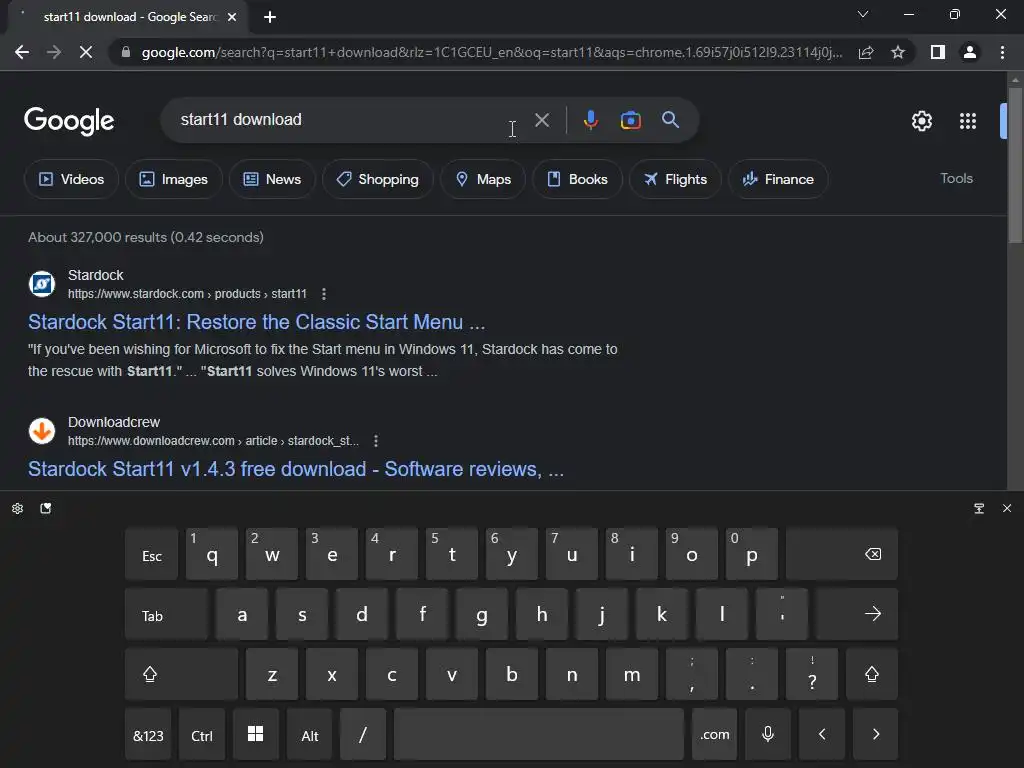Switch to the Maps results tab
The image size is (1024, 768).
tap(483, 179)
